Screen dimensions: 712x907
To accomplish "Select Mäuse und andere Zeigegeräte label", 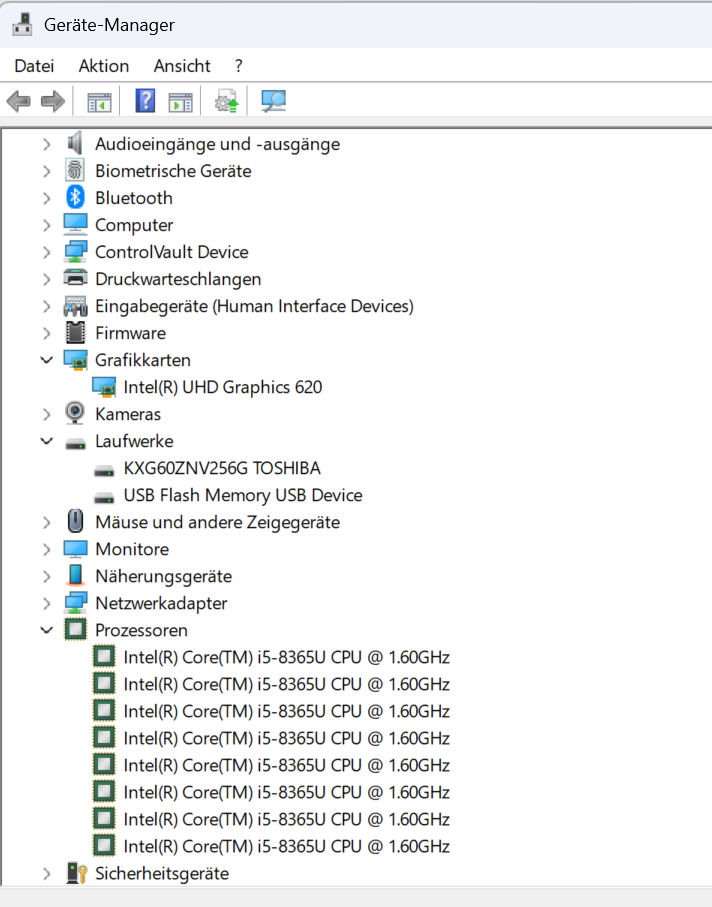I will [217, 522].
